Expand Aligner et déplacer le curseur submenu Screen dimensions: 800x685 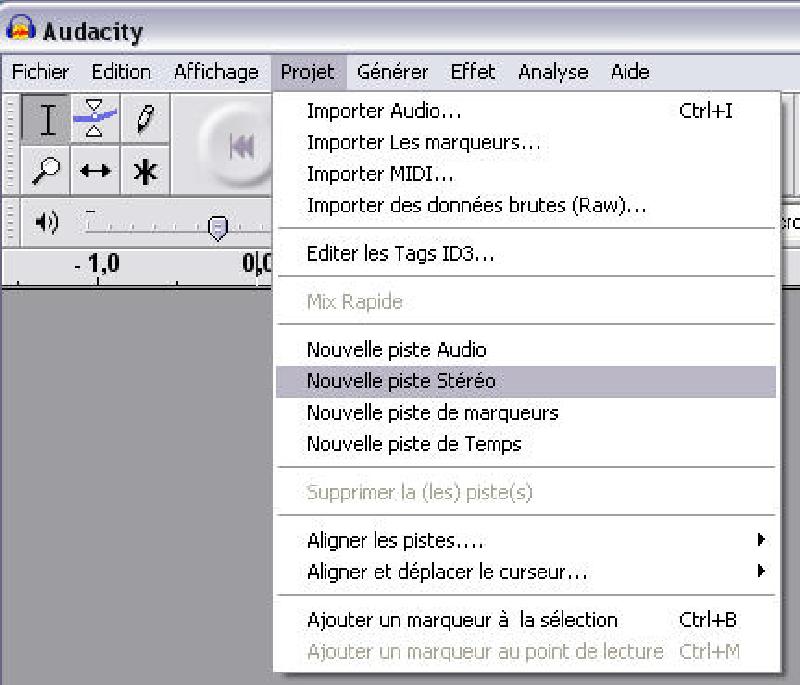tap(526, 572)
